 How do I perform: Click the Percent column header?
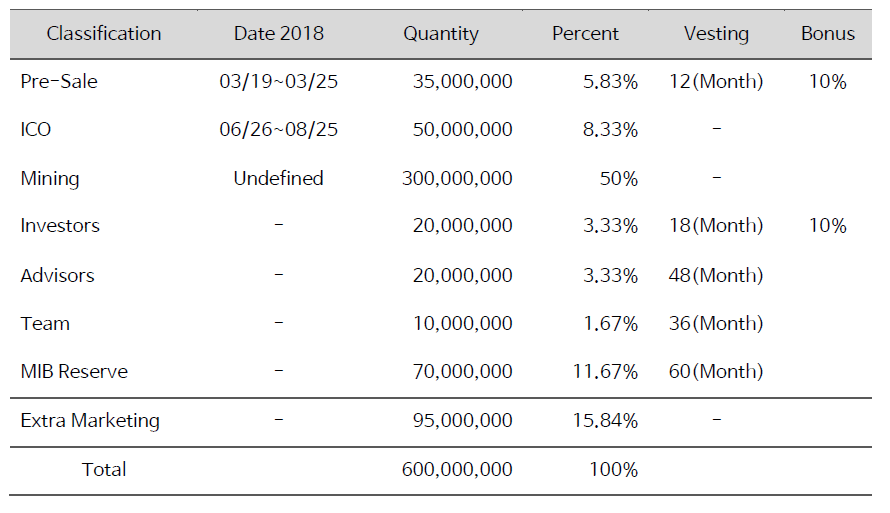[x=585, y=34]
